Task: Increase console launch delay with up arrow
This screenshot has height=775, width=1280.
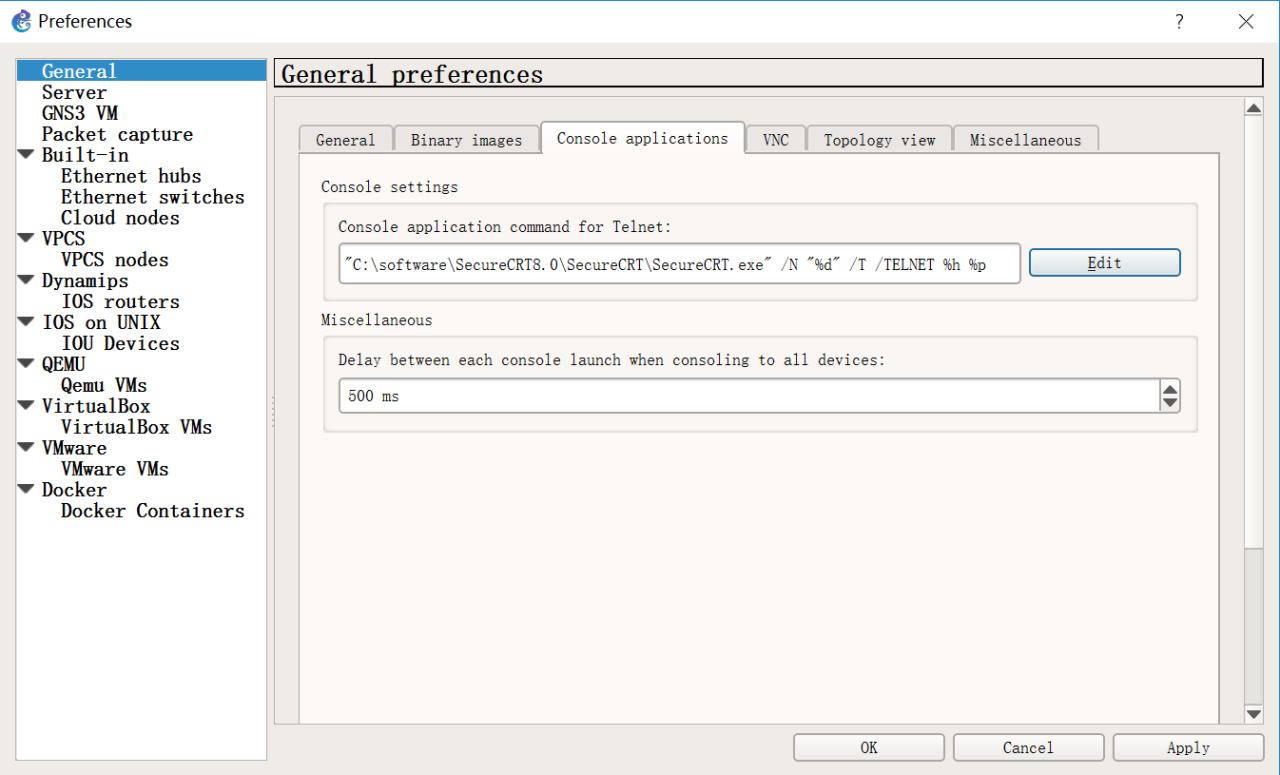Action: click(x=1169, y=388)
